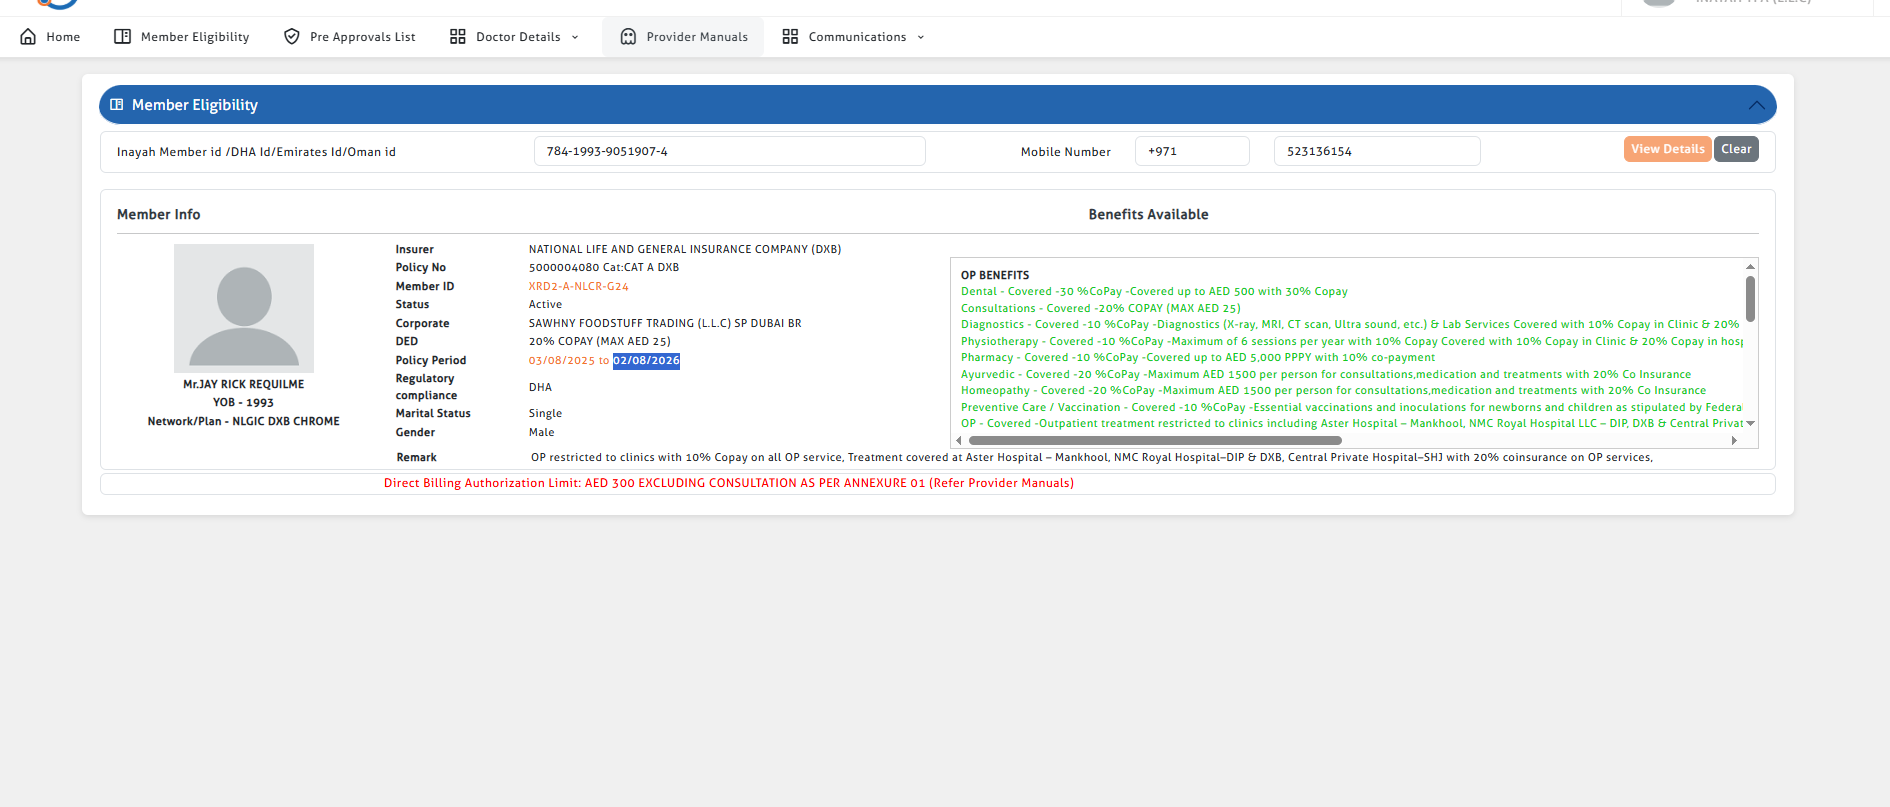Viewport: 1890px width, 807px height.
Task: Expand the Communications dropdown chevron
Action: pos(921,38)
